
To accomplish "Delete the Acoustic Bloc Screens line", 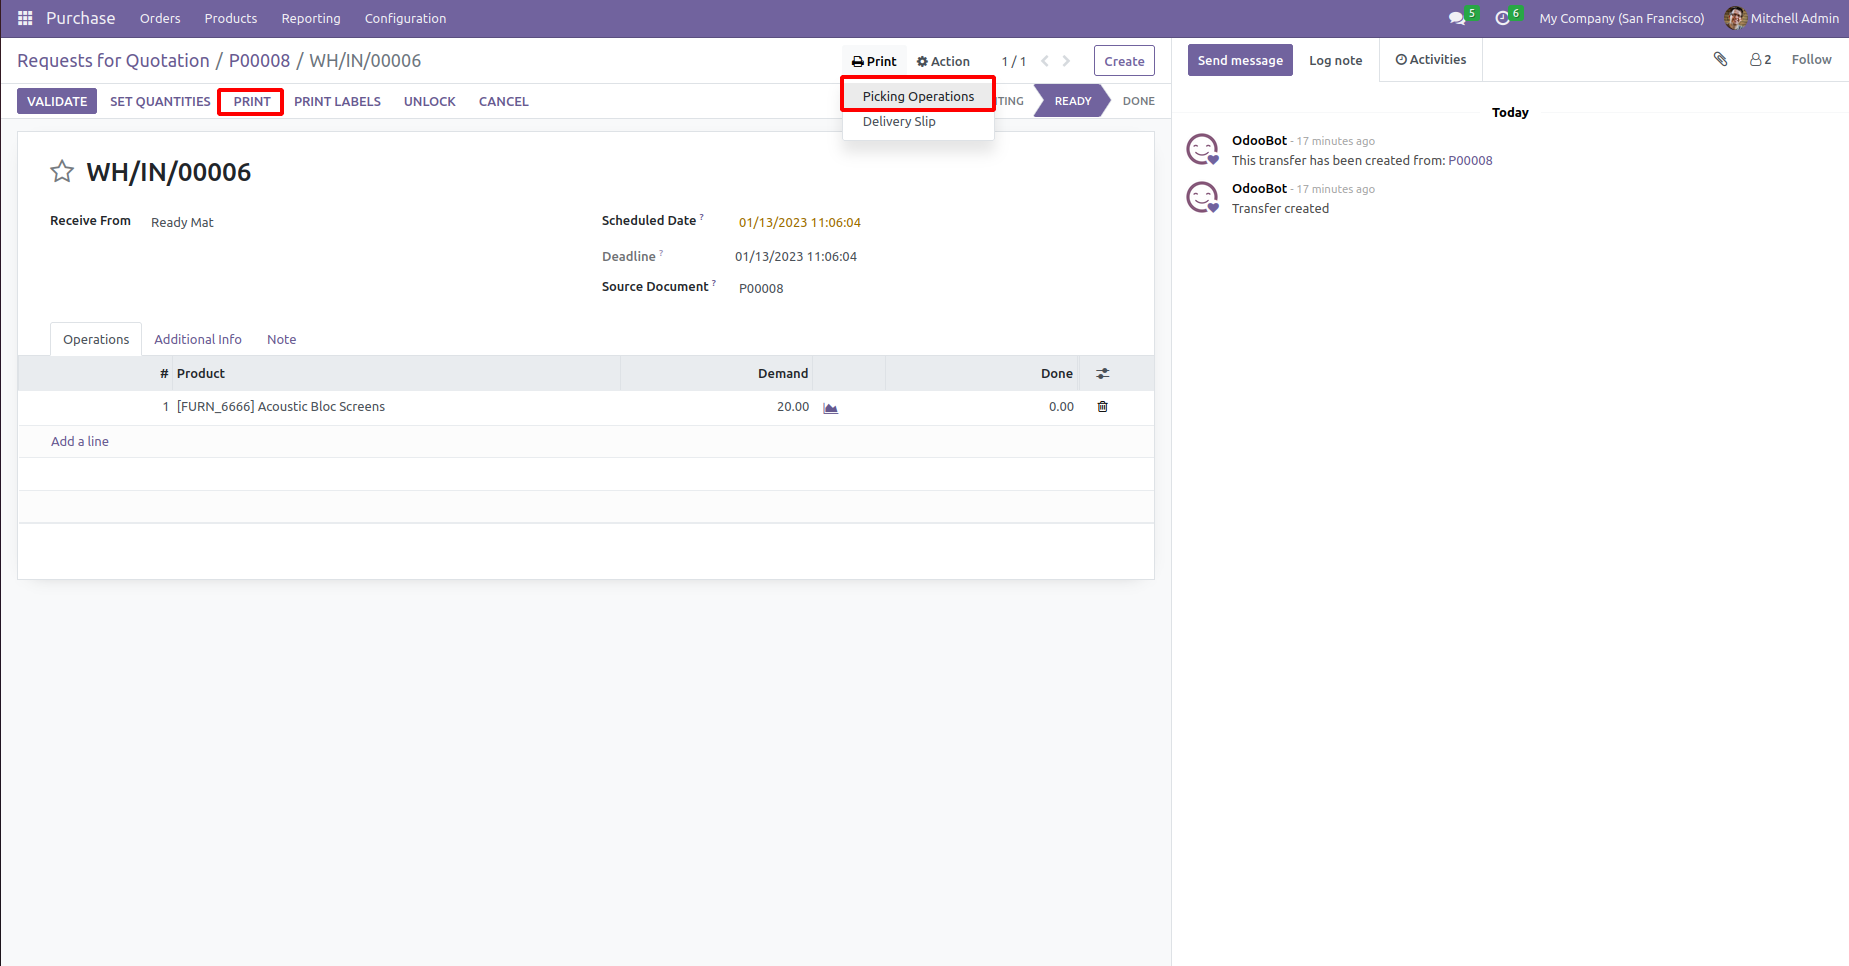I will (x=1102, y=406).
